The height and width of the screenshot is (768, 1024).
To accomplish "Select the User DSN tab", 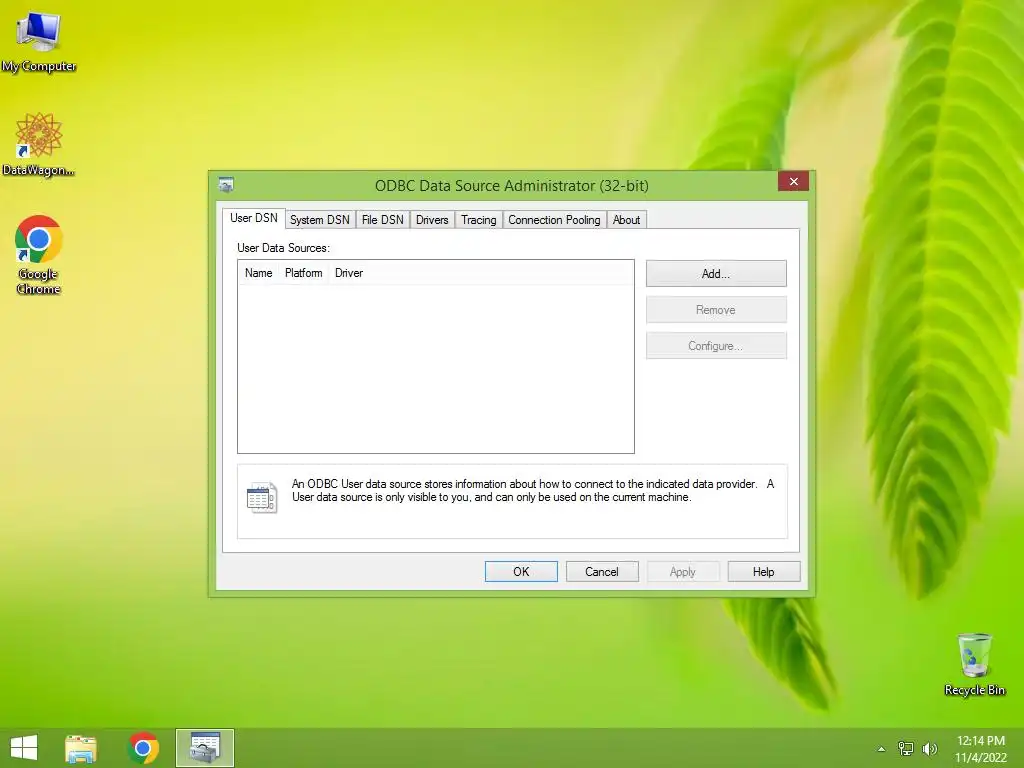I will pyautogui.click(x=253, y=218).
